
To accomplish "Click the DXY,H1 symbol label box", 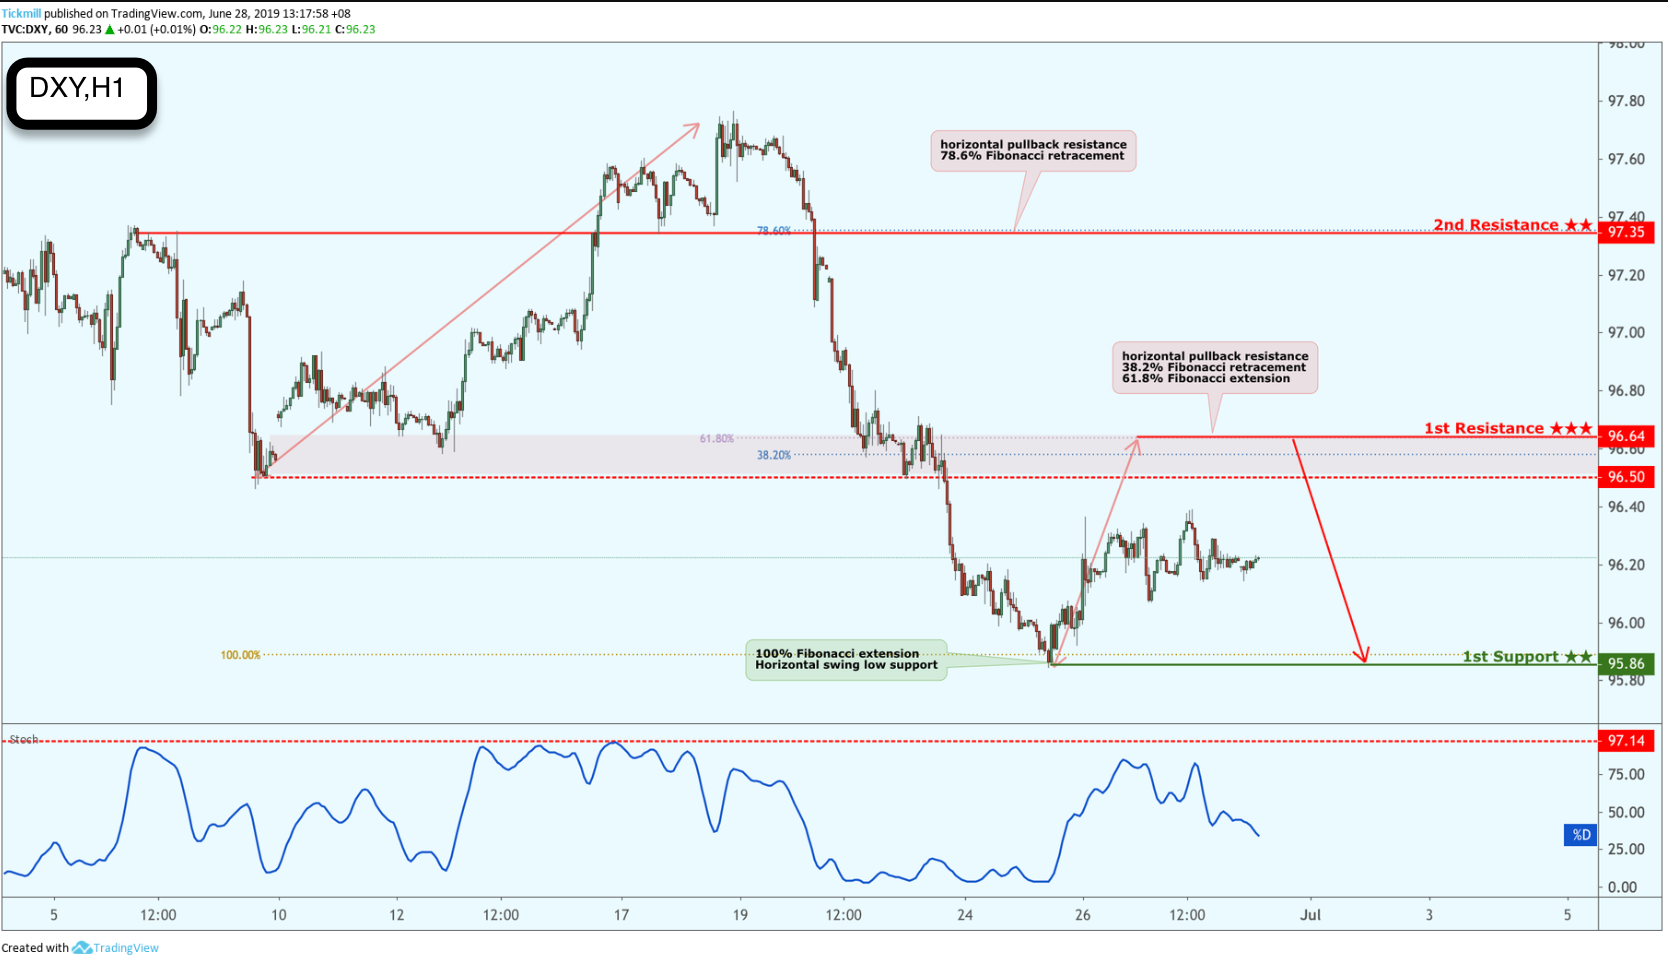I will click(x=81, y=93).
